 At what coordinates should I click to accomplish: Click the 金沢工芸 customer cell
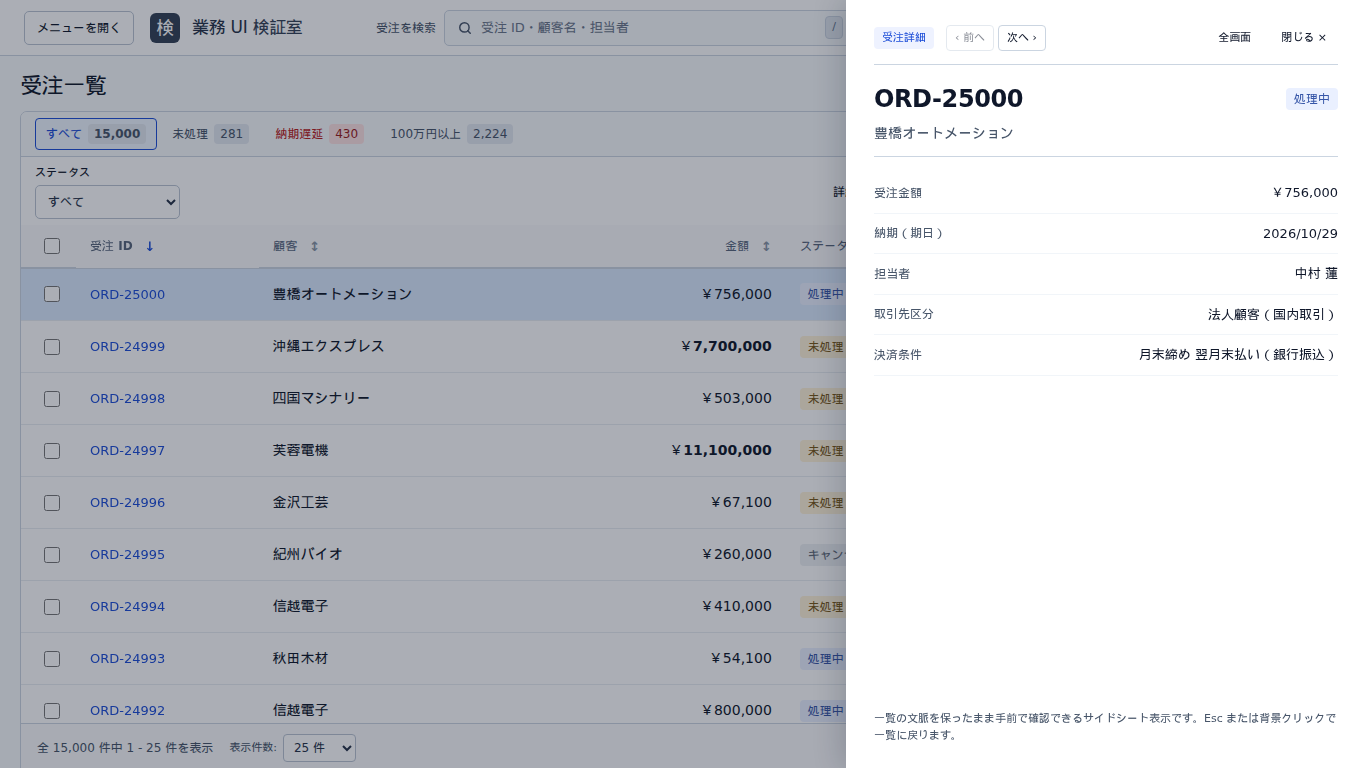click(300, 503)
